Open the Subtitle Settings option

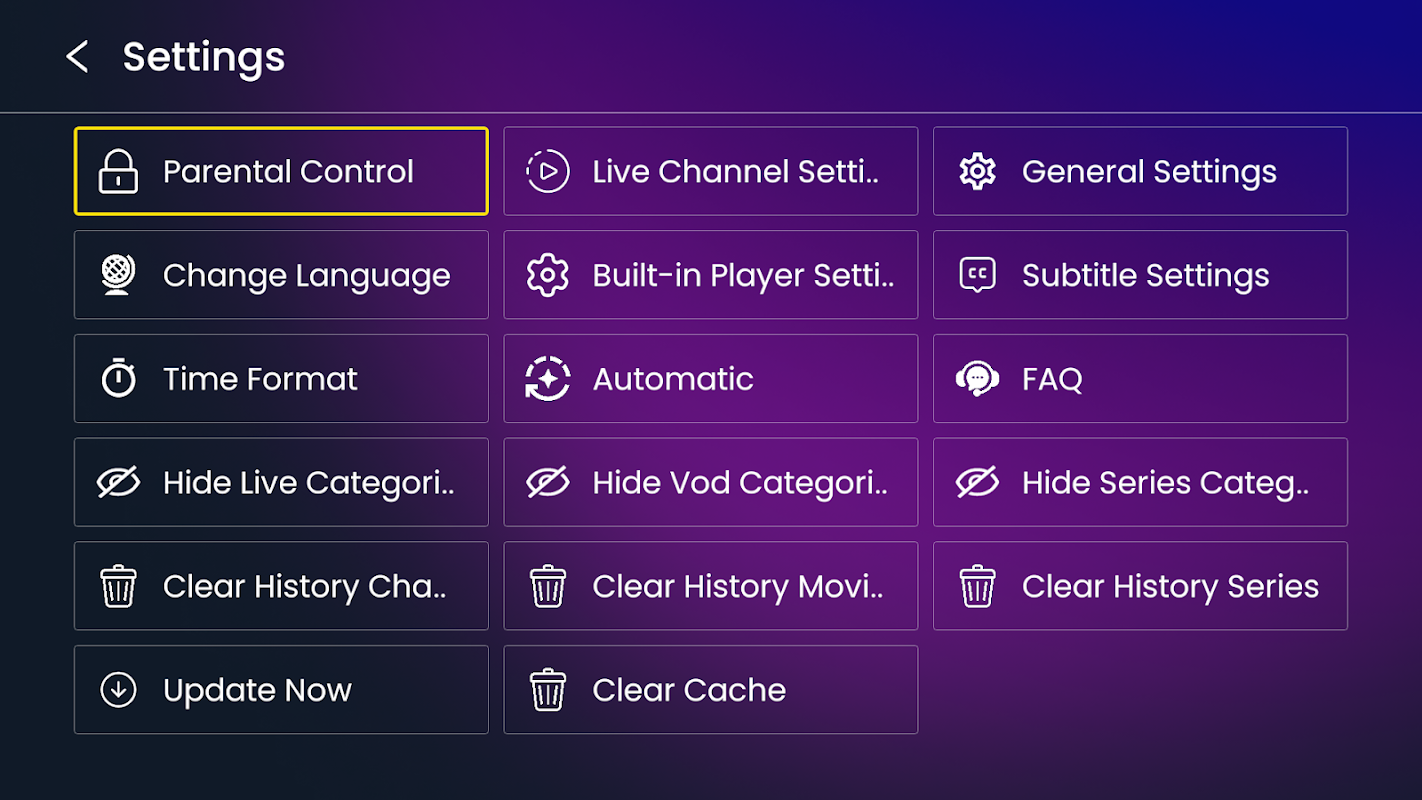point(1140,275)
